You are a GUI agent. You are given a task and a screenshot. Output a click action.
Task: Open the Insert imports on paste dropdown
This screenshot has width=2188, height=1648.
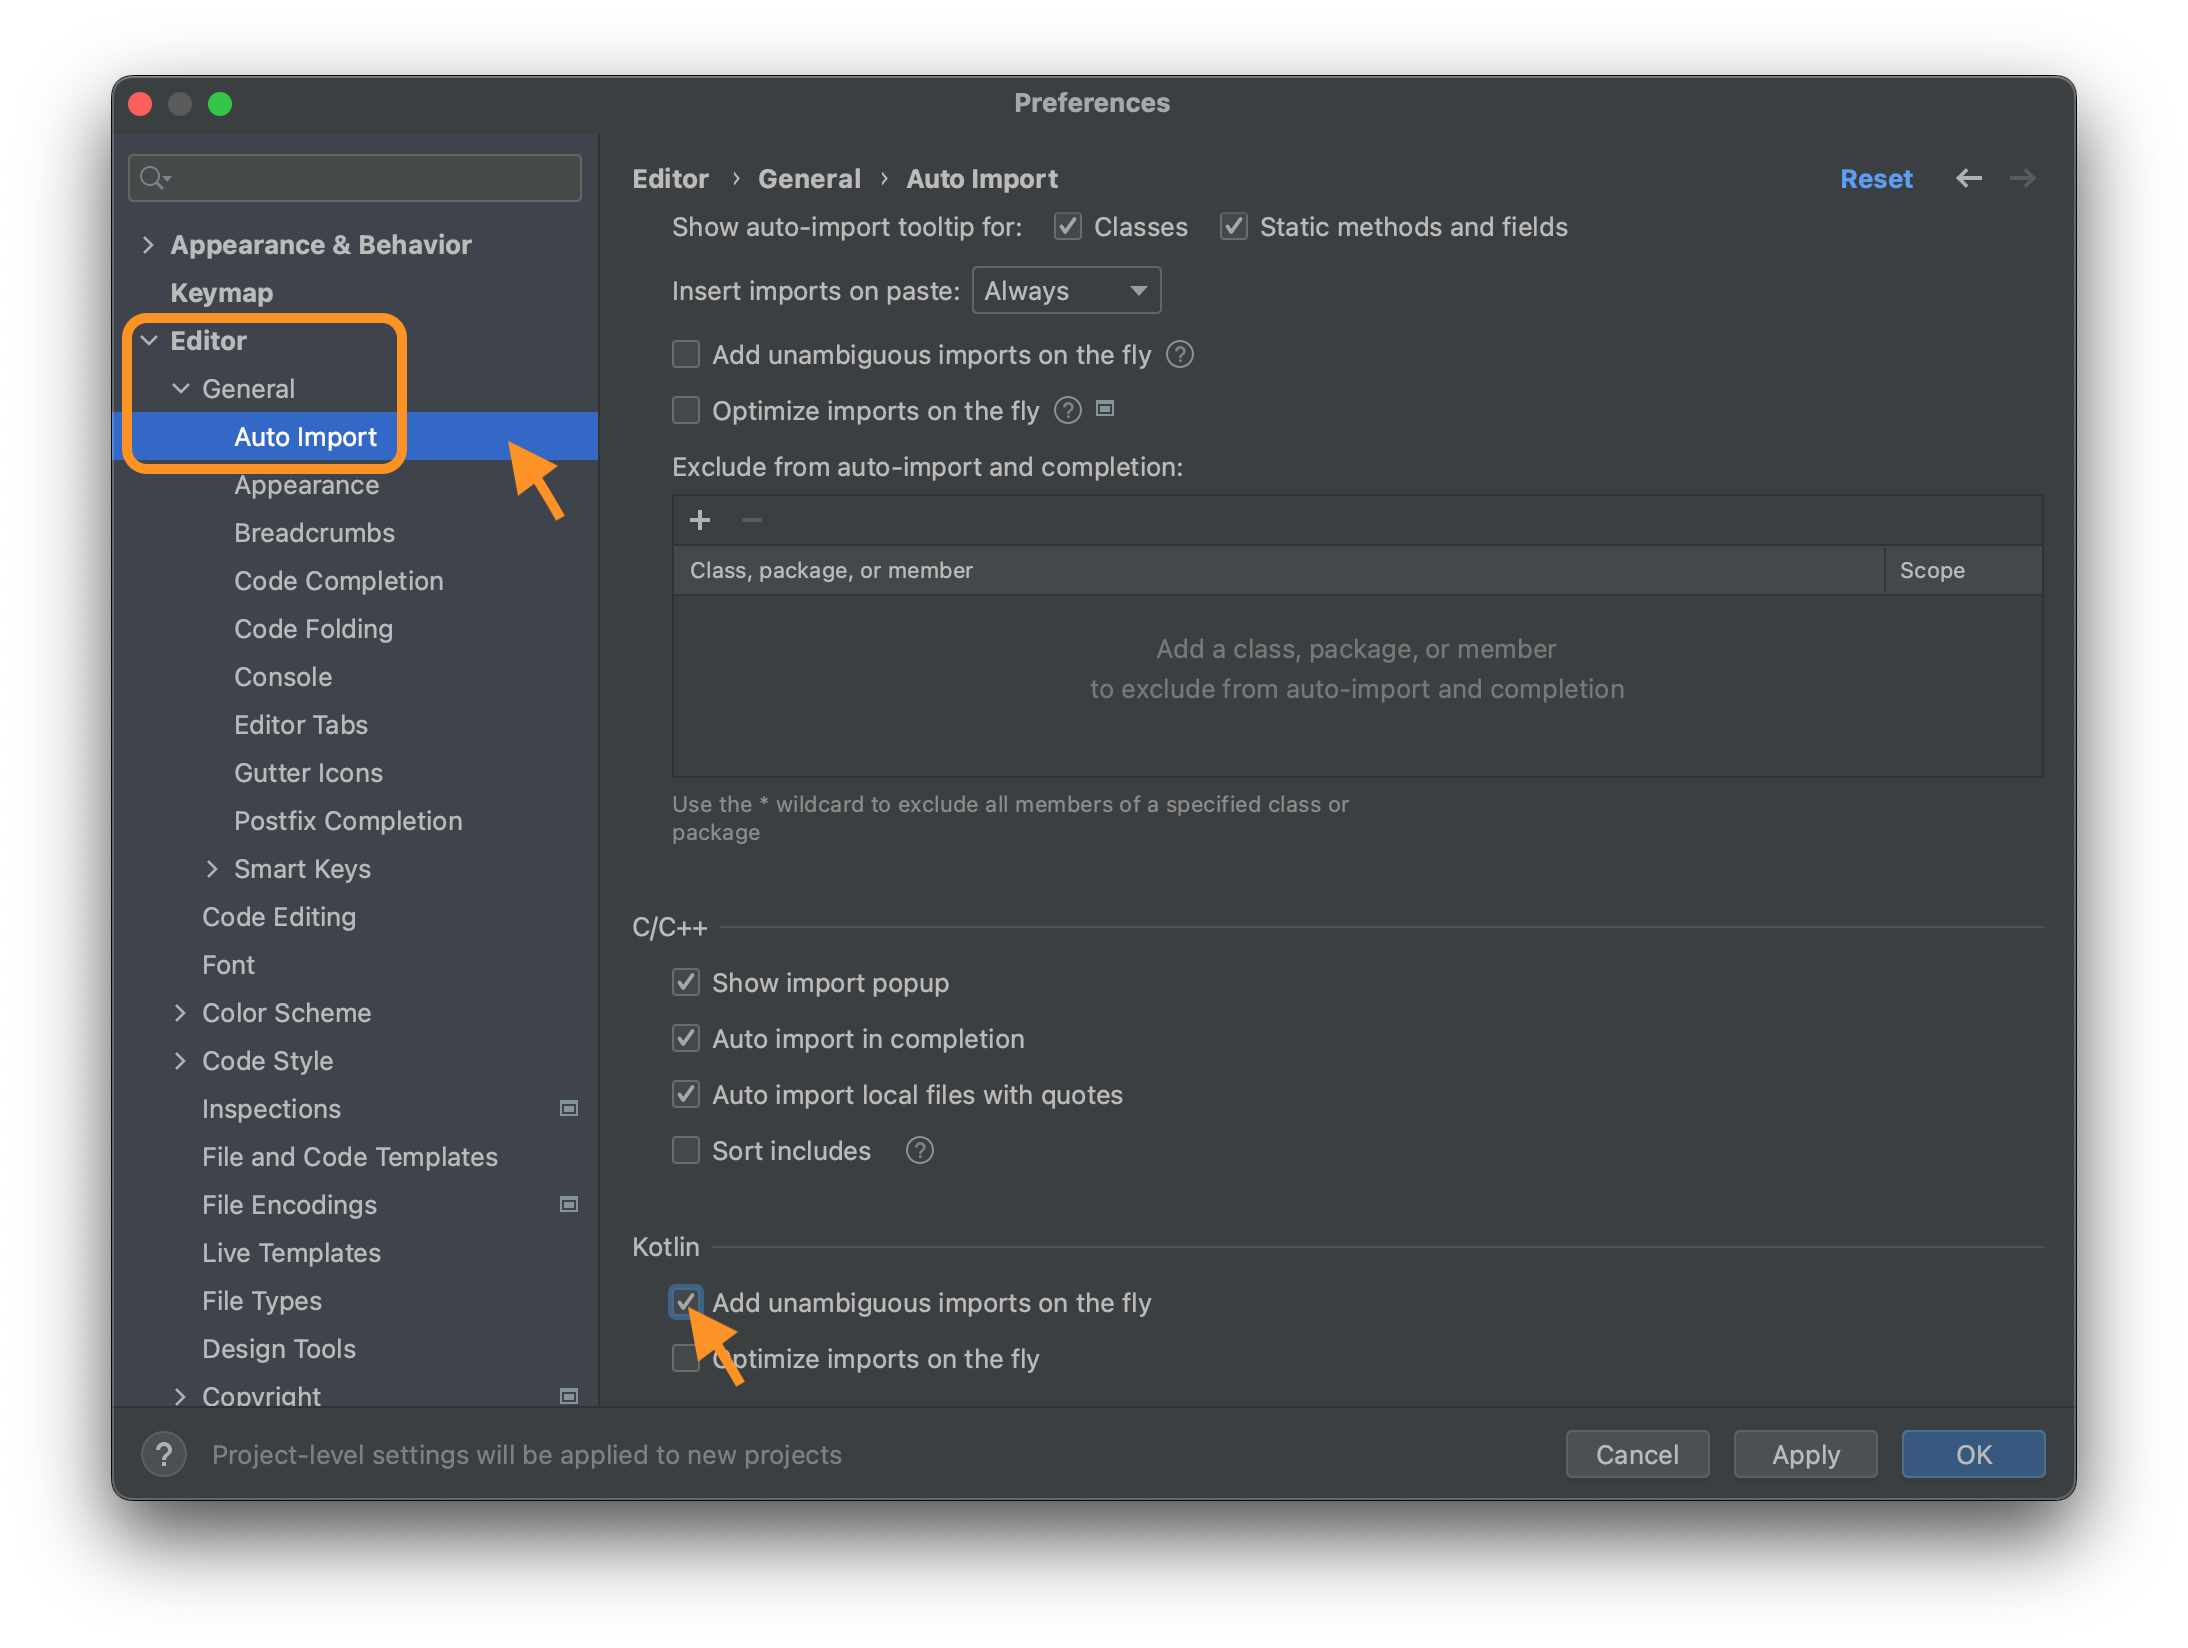coord(1066,291)
